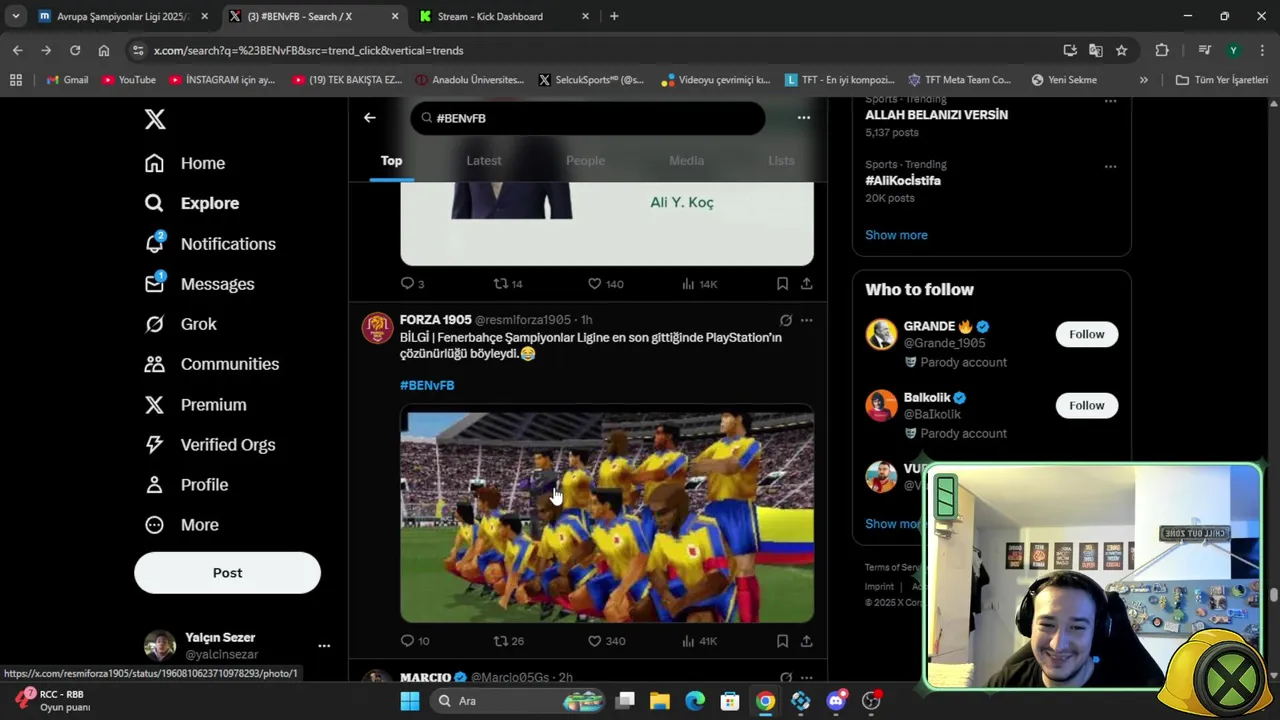Repost the post with 14 reposts

(x=508, y=284)
